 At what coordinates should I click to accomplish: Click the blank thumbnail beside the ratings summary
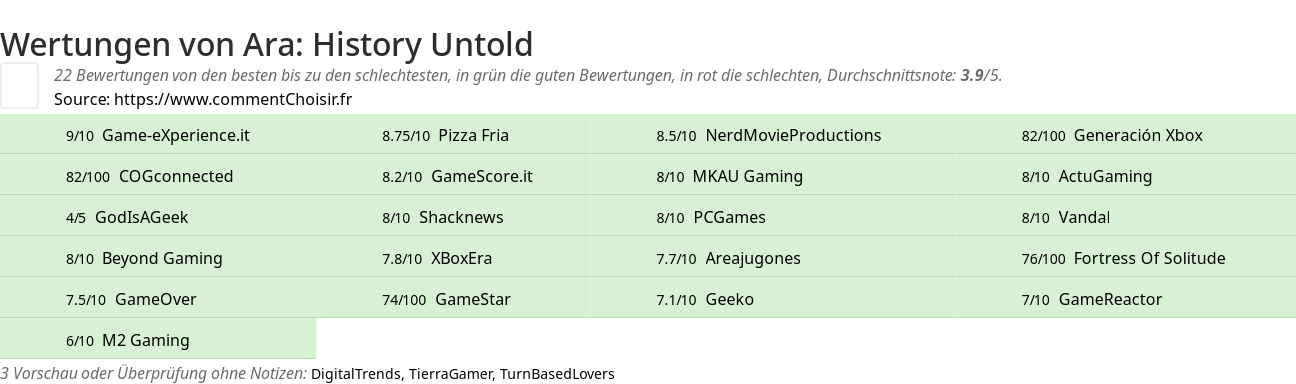coord(19,85)
